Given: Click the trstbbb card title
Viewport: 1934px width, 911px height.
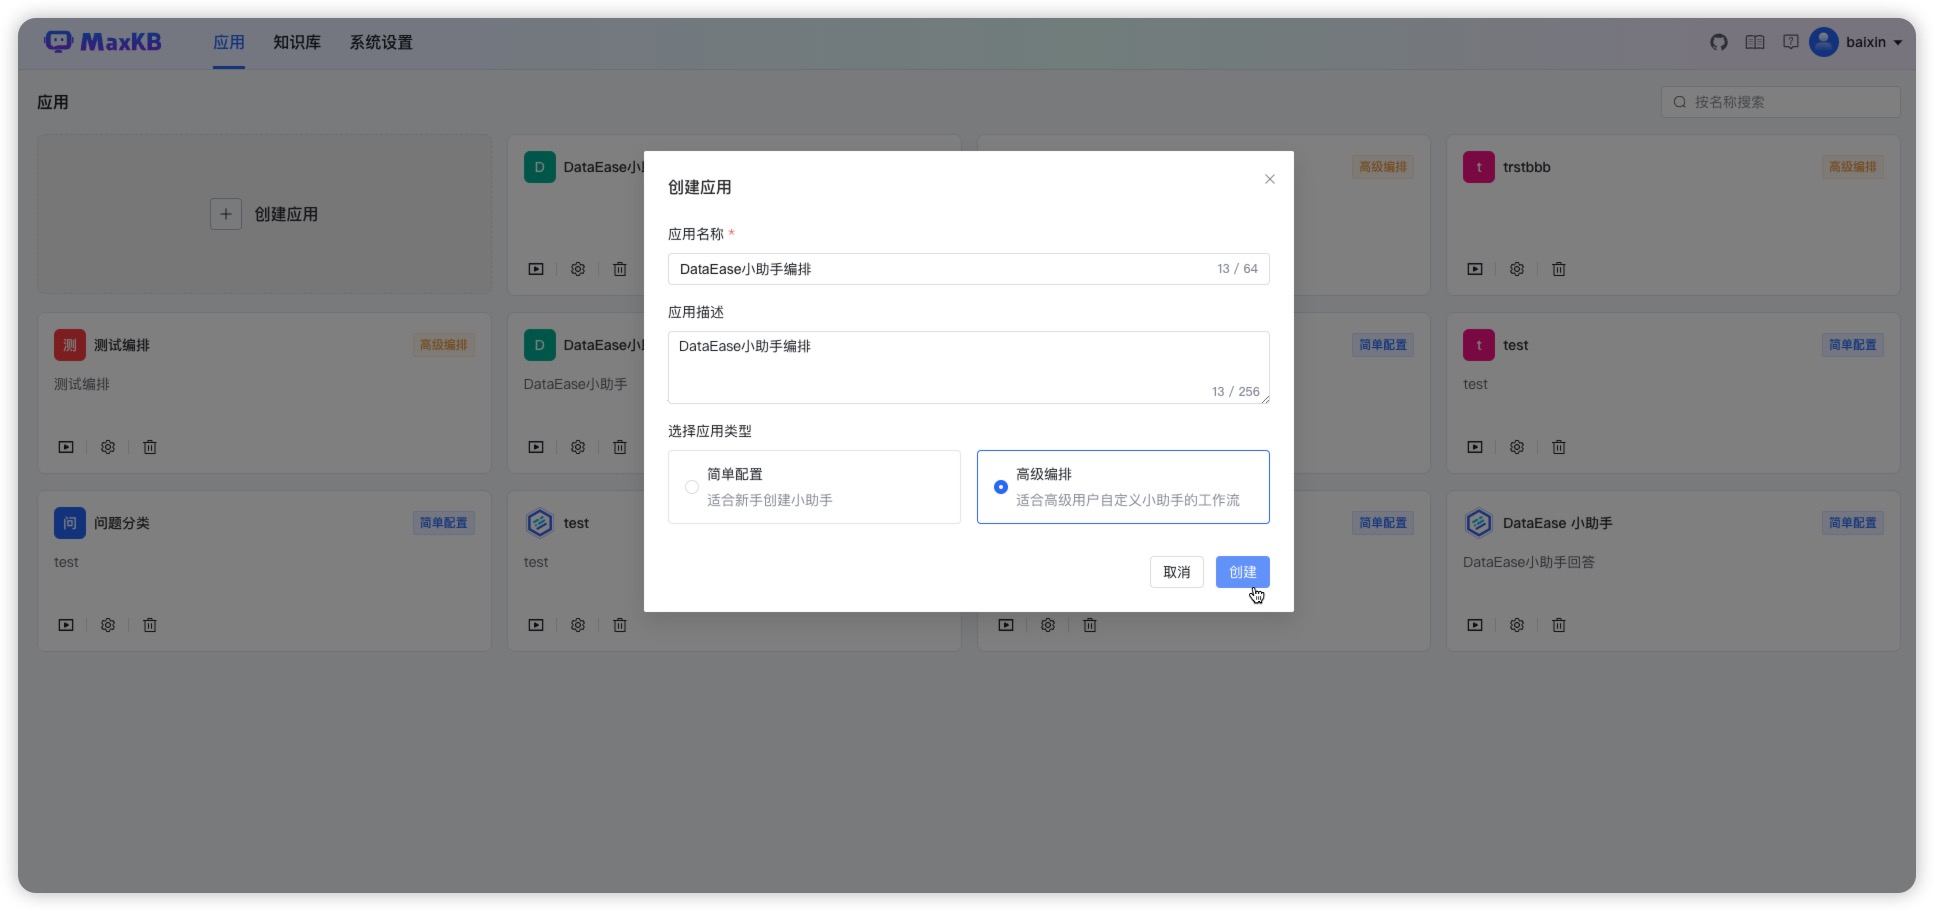Looking at the screenshot, I should coord(1526,167).
